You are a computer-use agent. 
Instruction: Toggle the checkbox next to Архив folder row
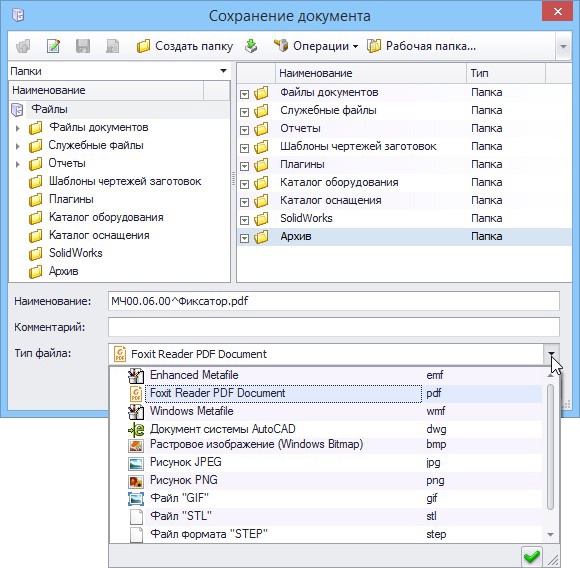244,238
